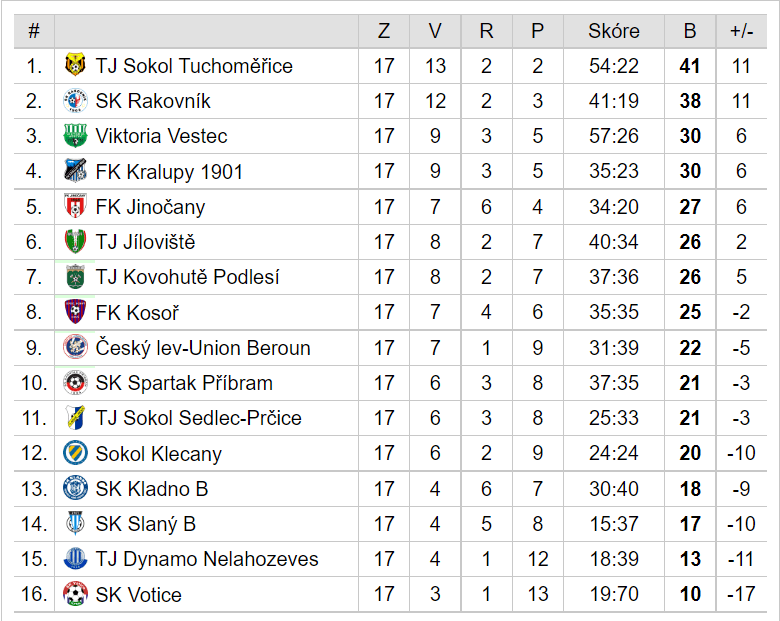The image size is (780, 621).
Task: Click the FK Kralupy 1901 club logo
Action: (x=75, y=171)
